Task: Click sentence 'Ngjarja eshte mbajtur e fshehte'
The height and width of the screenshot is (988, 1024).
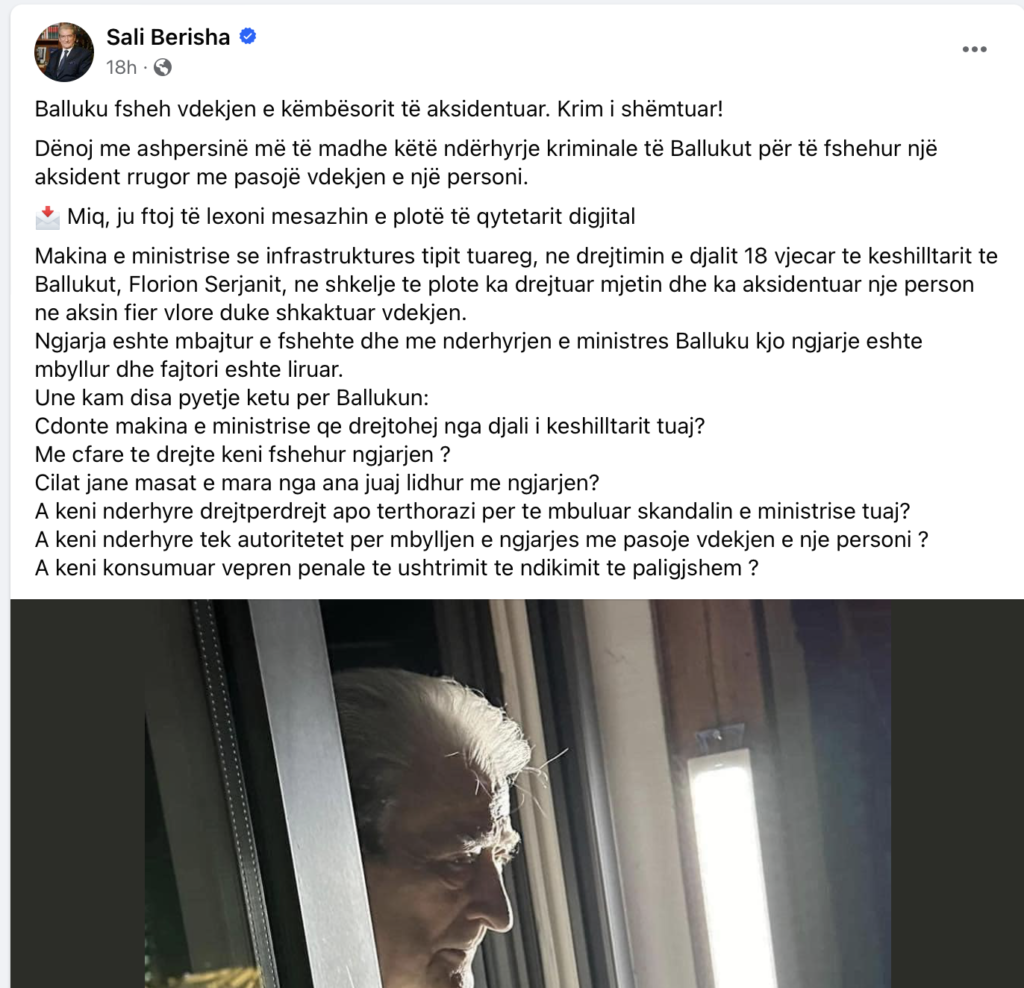Action: coord(478,355)
